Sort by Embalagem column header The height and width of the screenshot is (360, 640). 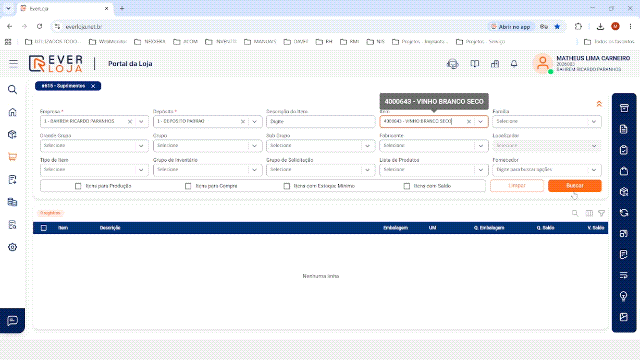pos(396,228)
